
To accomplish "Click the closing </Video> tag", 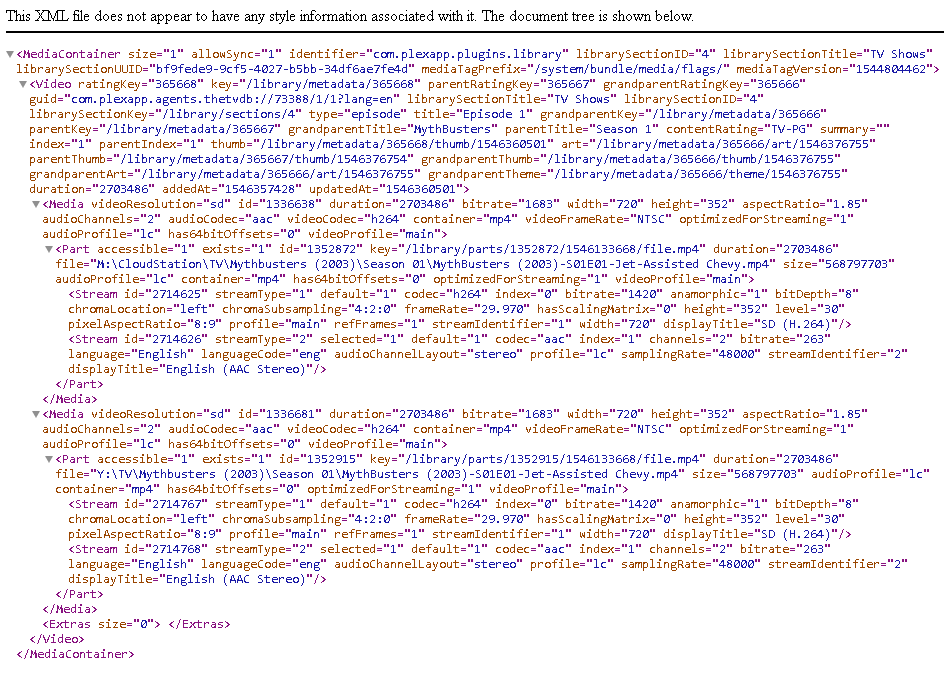I will (x=56, y=639).
